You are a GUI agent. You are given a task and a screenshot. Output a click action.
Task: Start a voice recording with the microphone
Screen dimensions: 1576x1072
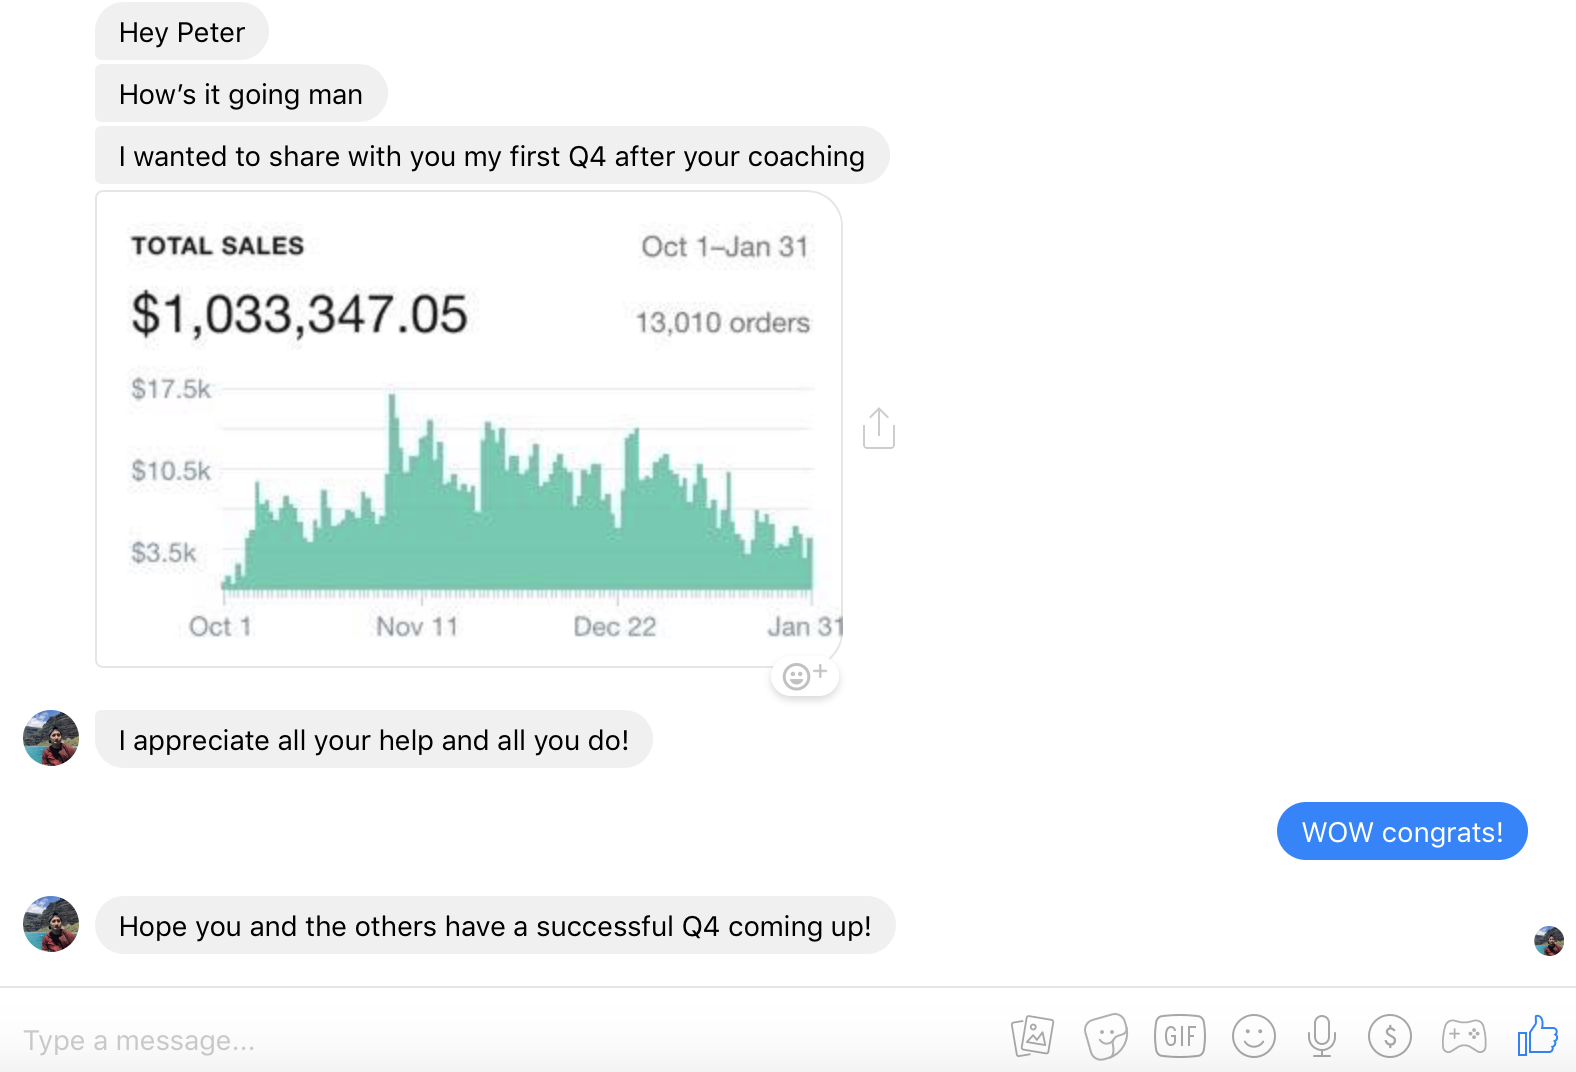coord(1322,1036)
